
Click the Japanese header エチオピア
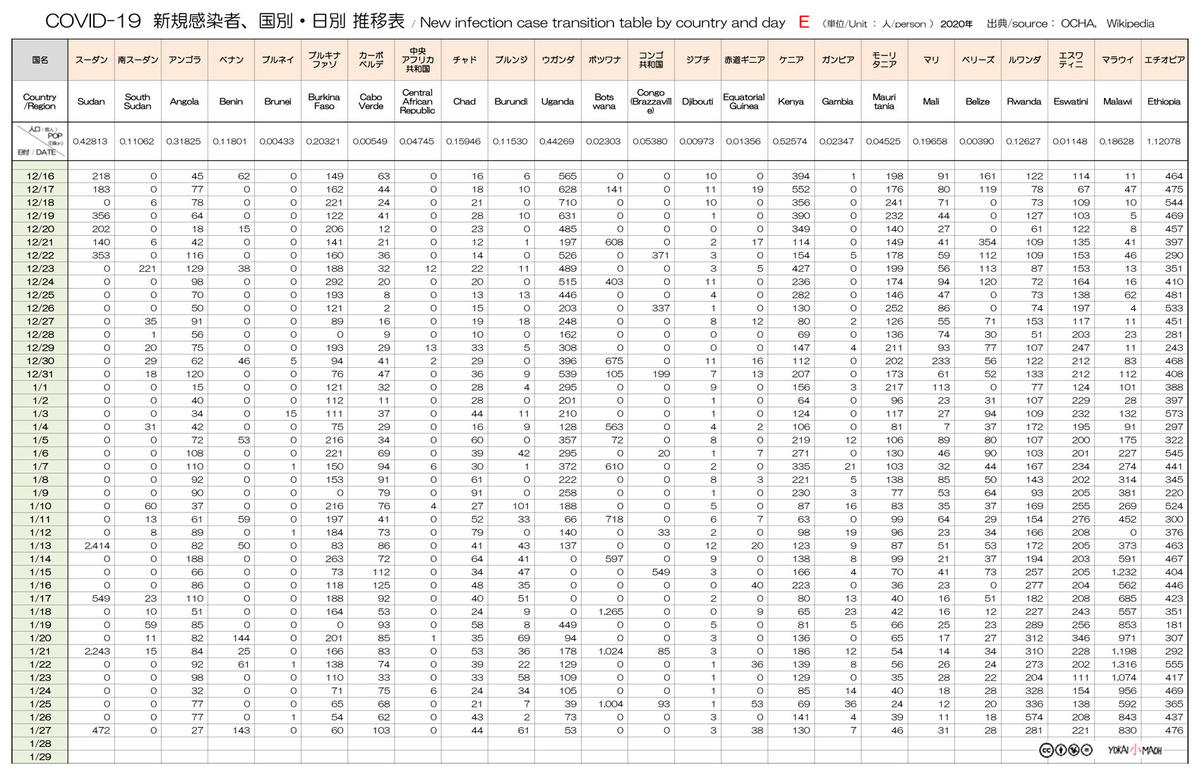point(1164,60)
